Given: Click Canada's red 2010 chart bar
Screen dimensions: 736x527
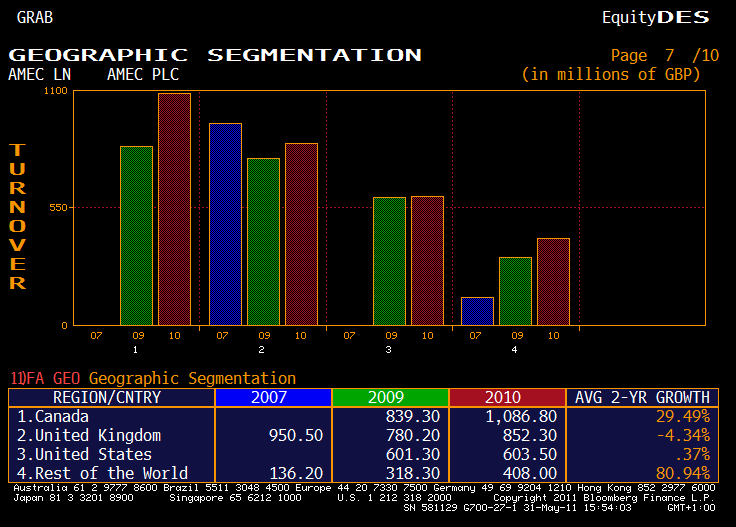Looking at the screenshot, I should pos(174,209).
